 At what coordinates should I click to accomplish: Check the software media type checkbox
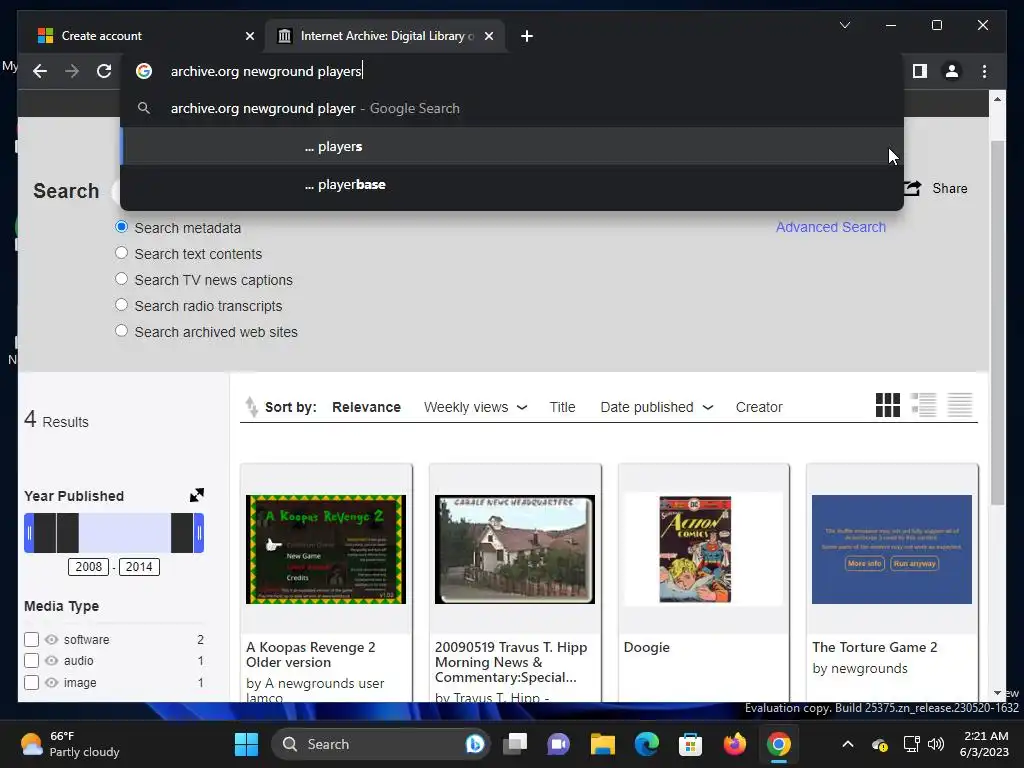click(31, 639)
